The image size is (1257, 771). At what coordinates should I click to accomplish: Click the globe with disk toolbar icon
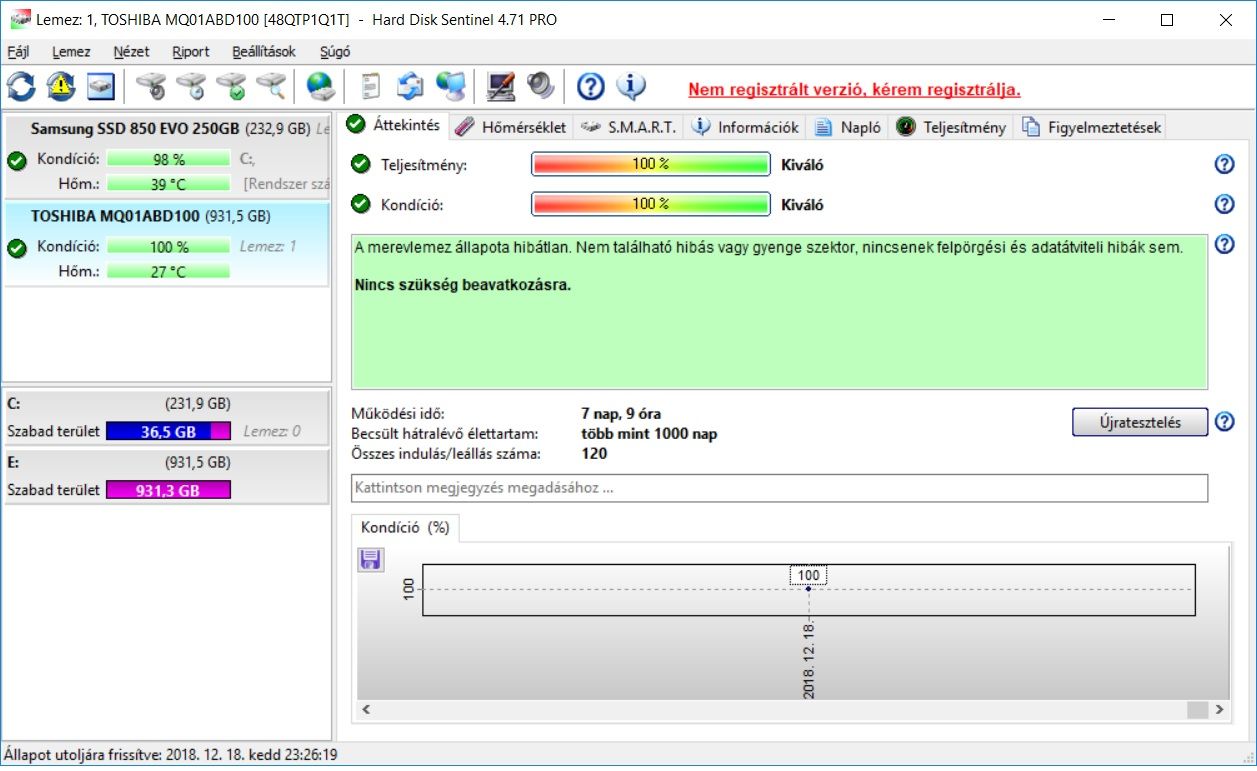(320, 87)
